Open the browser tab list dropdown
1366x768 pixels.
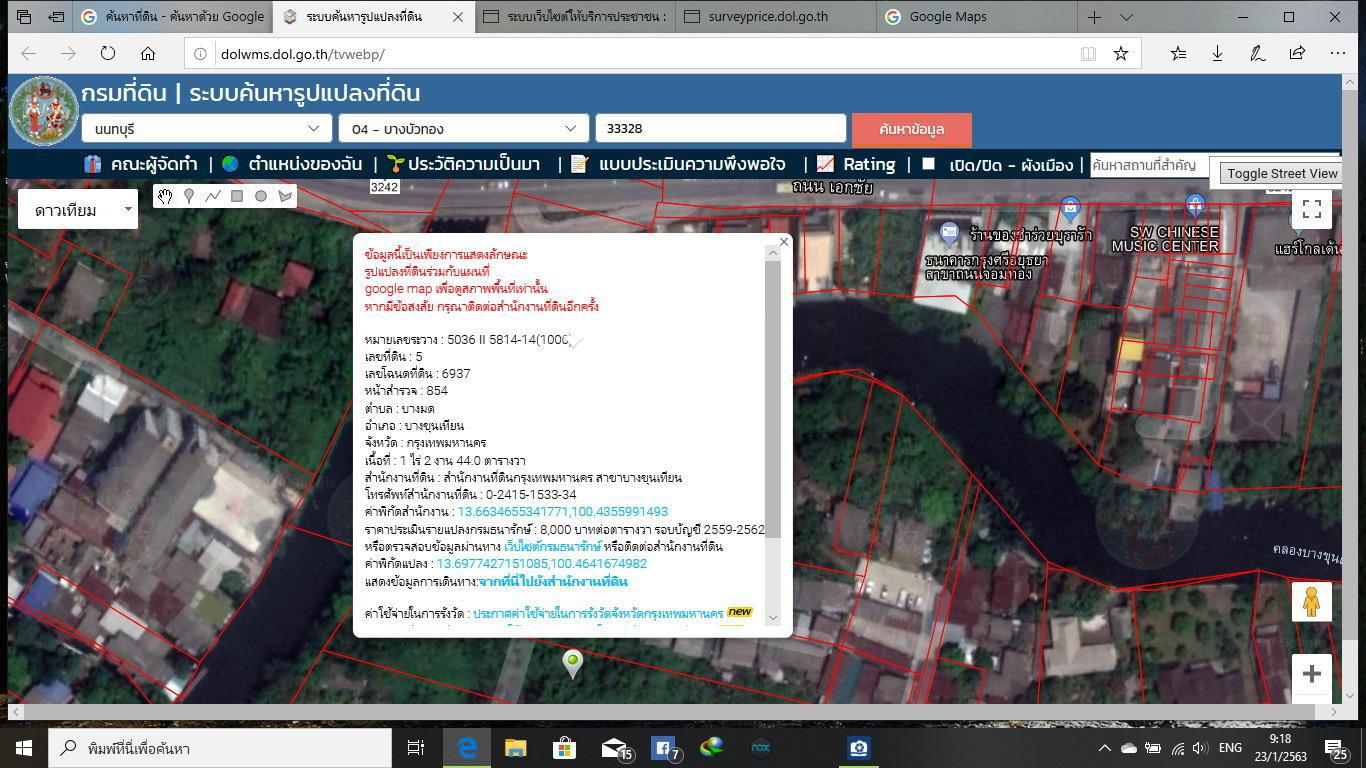pyautogui.click(x=1126, y=17)
